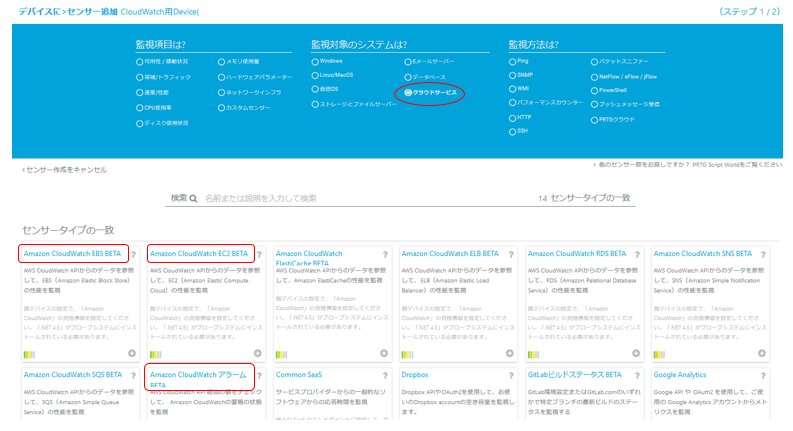This screenshot has width=793, height=431.
Task: Select the Linux/MacOS radio option
Action: (x=315, y=75)
